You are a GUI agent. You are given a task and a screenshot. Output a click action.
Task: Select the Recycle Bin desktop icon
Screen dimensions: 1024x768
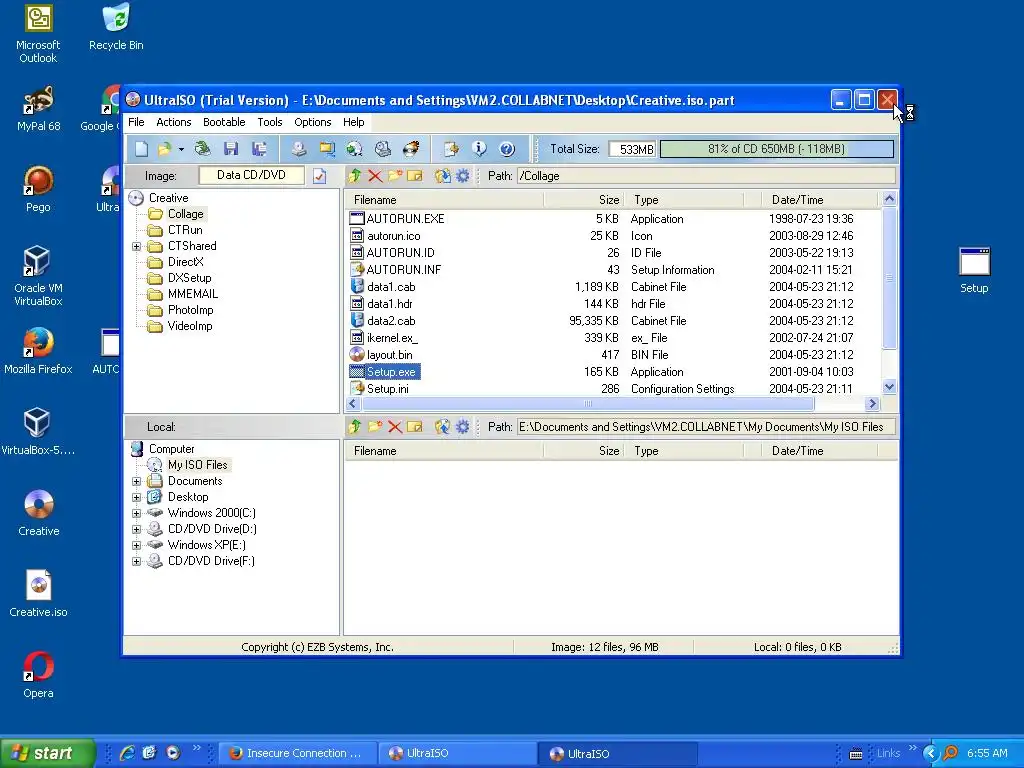[116, 28]
